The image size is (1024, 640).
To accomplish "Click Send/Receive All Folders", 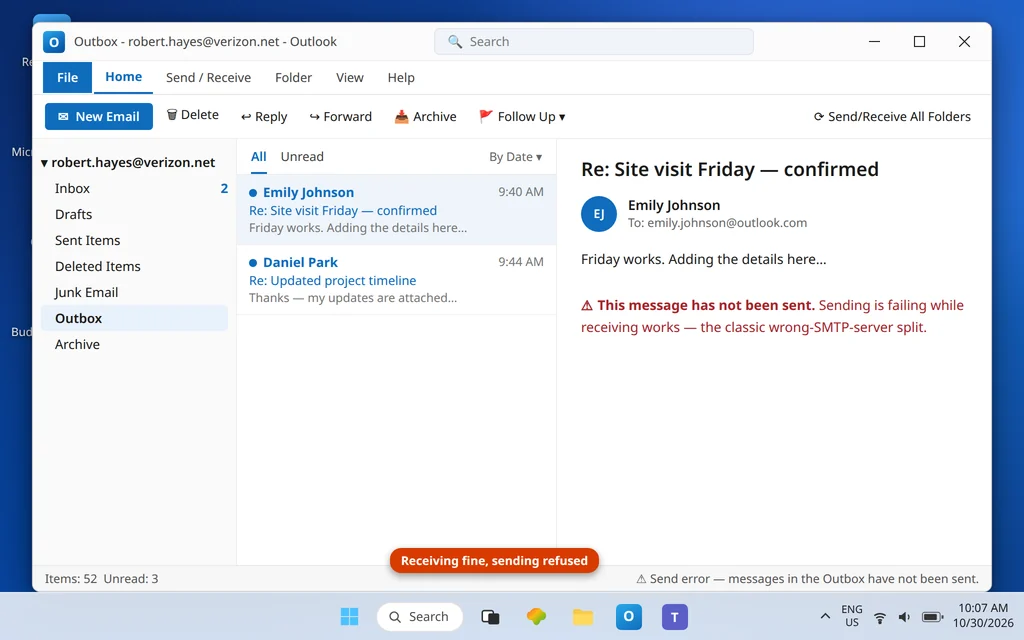I will point(892,116).
